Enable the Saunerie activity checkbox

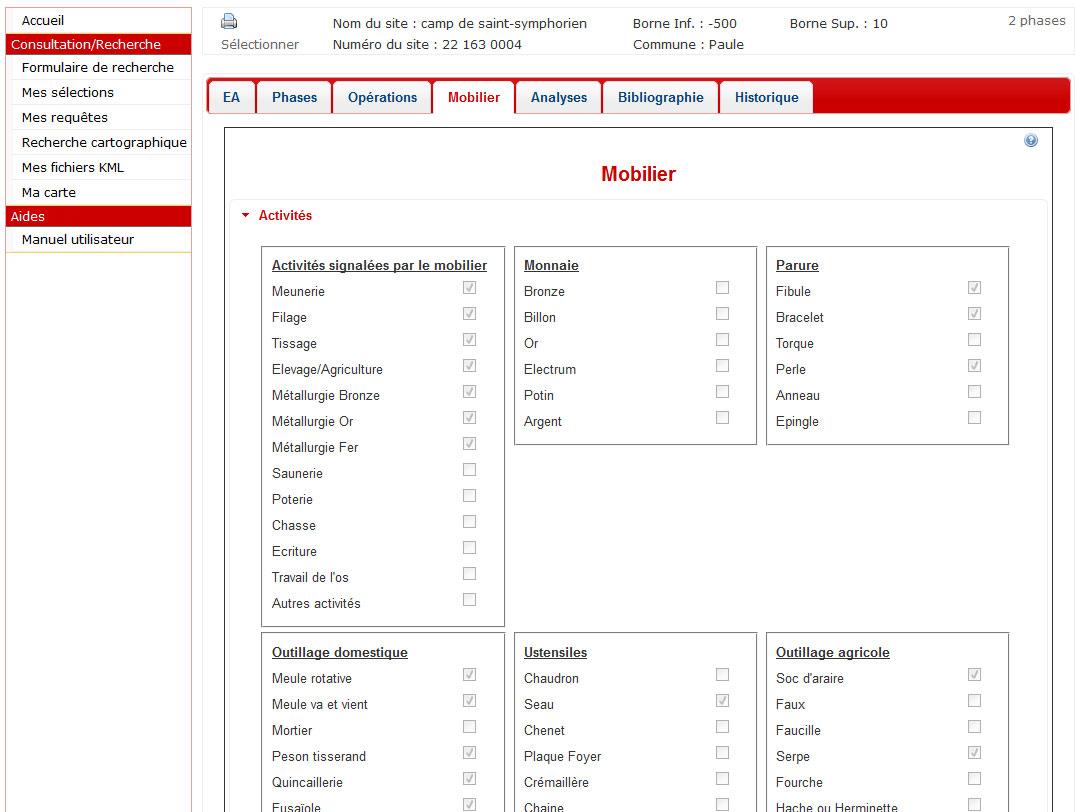pyautogui.click(x=469, y=470)
